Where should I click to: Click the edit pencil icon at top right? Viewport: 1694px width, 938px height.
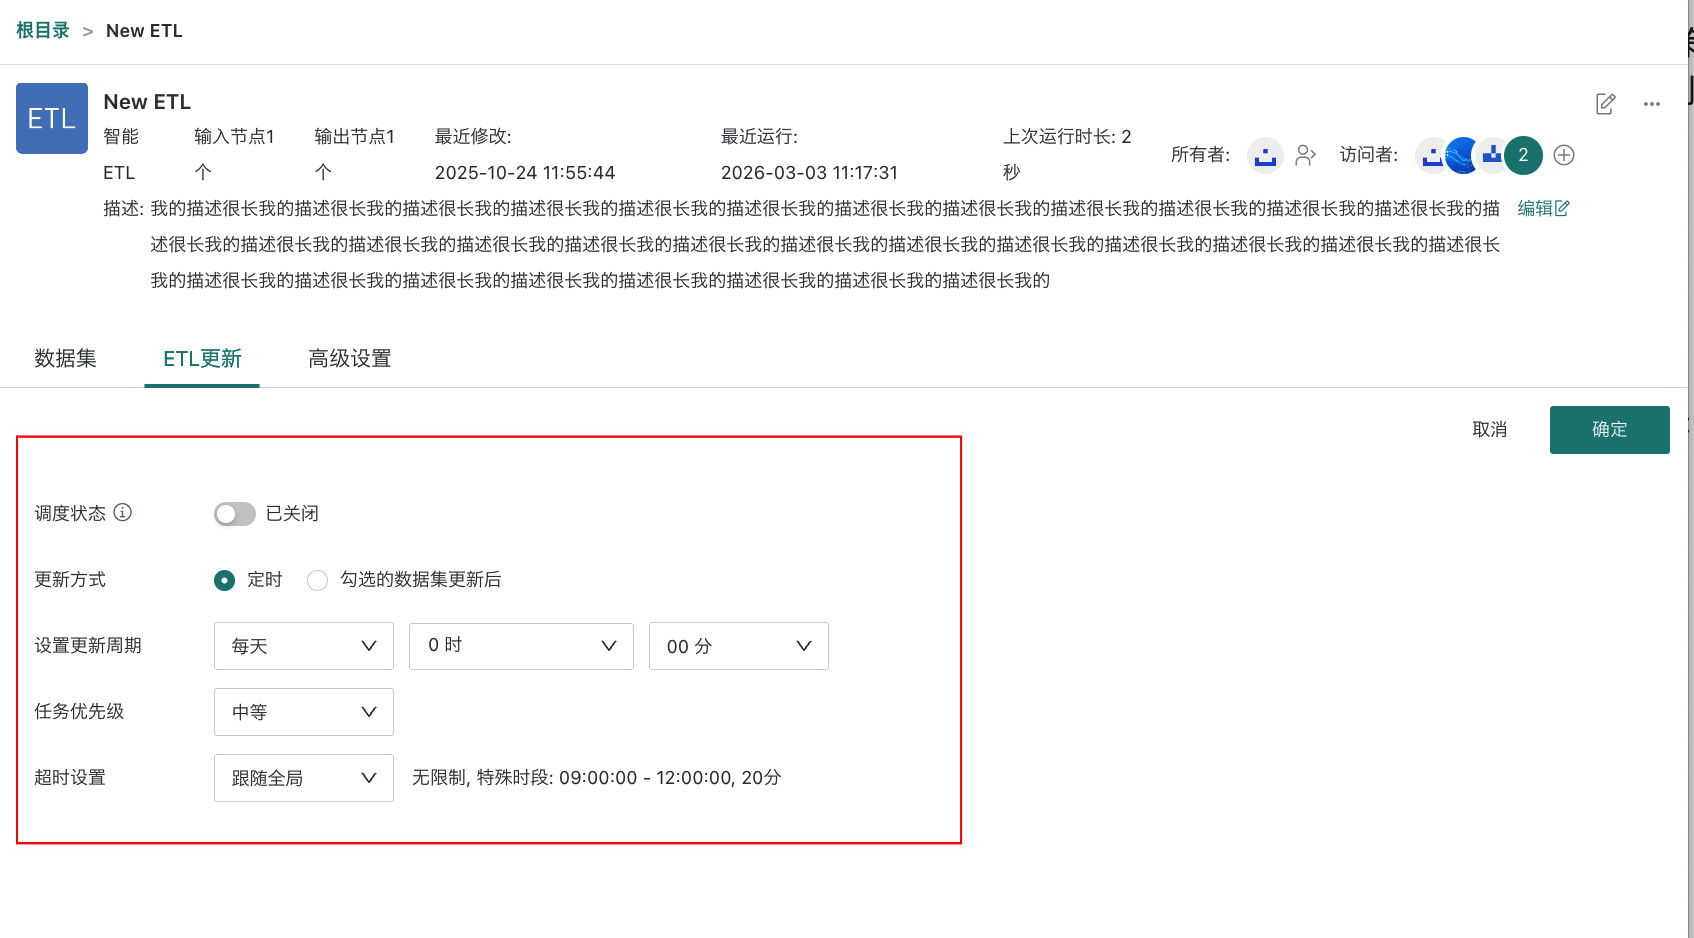pos(1605,104)
